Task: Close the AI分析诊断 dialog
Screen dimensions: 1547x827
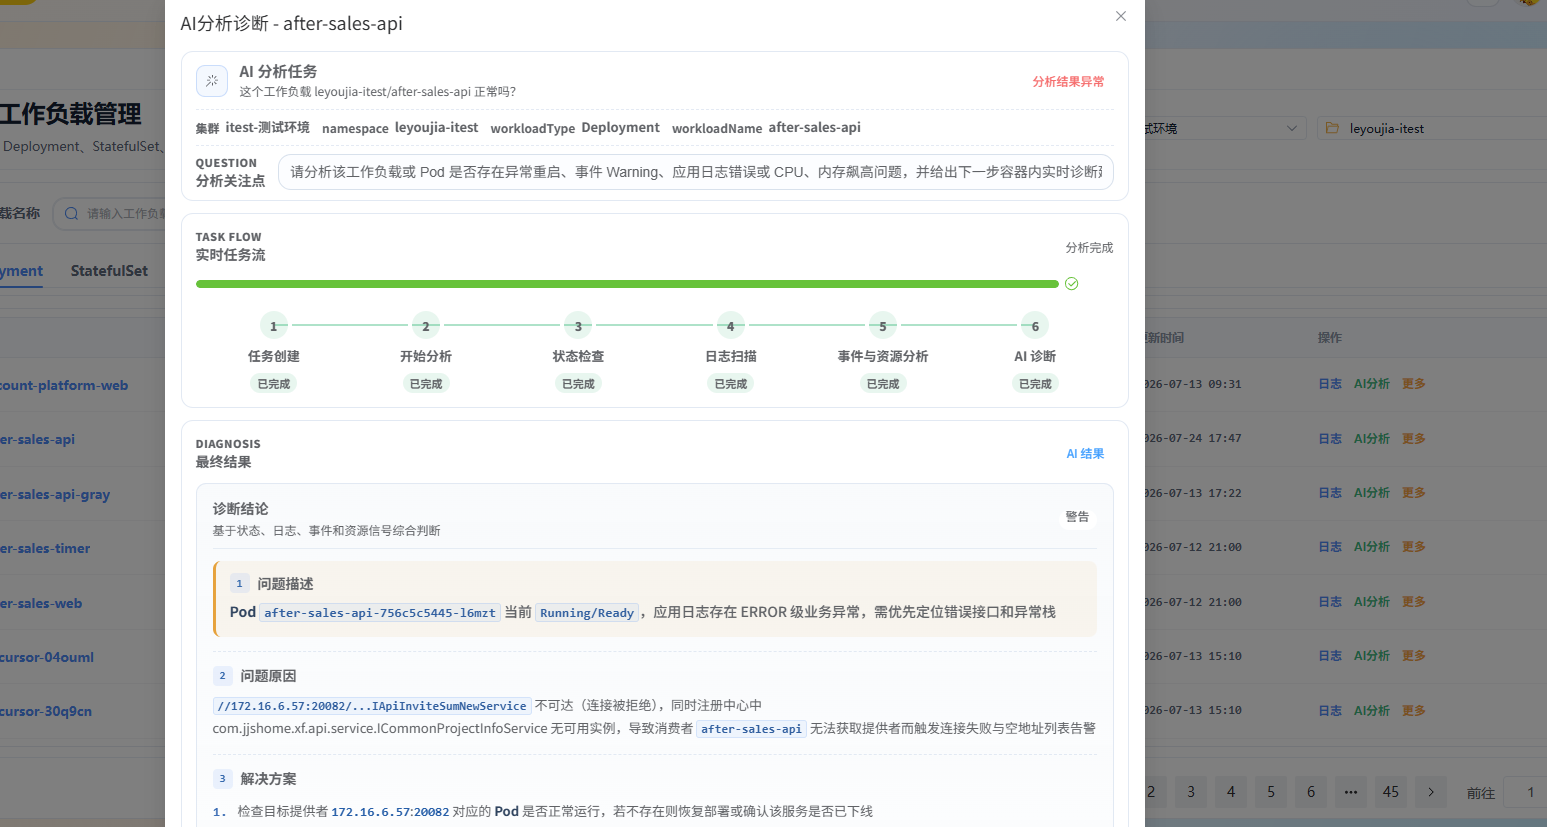Action: pos(1121,16)
